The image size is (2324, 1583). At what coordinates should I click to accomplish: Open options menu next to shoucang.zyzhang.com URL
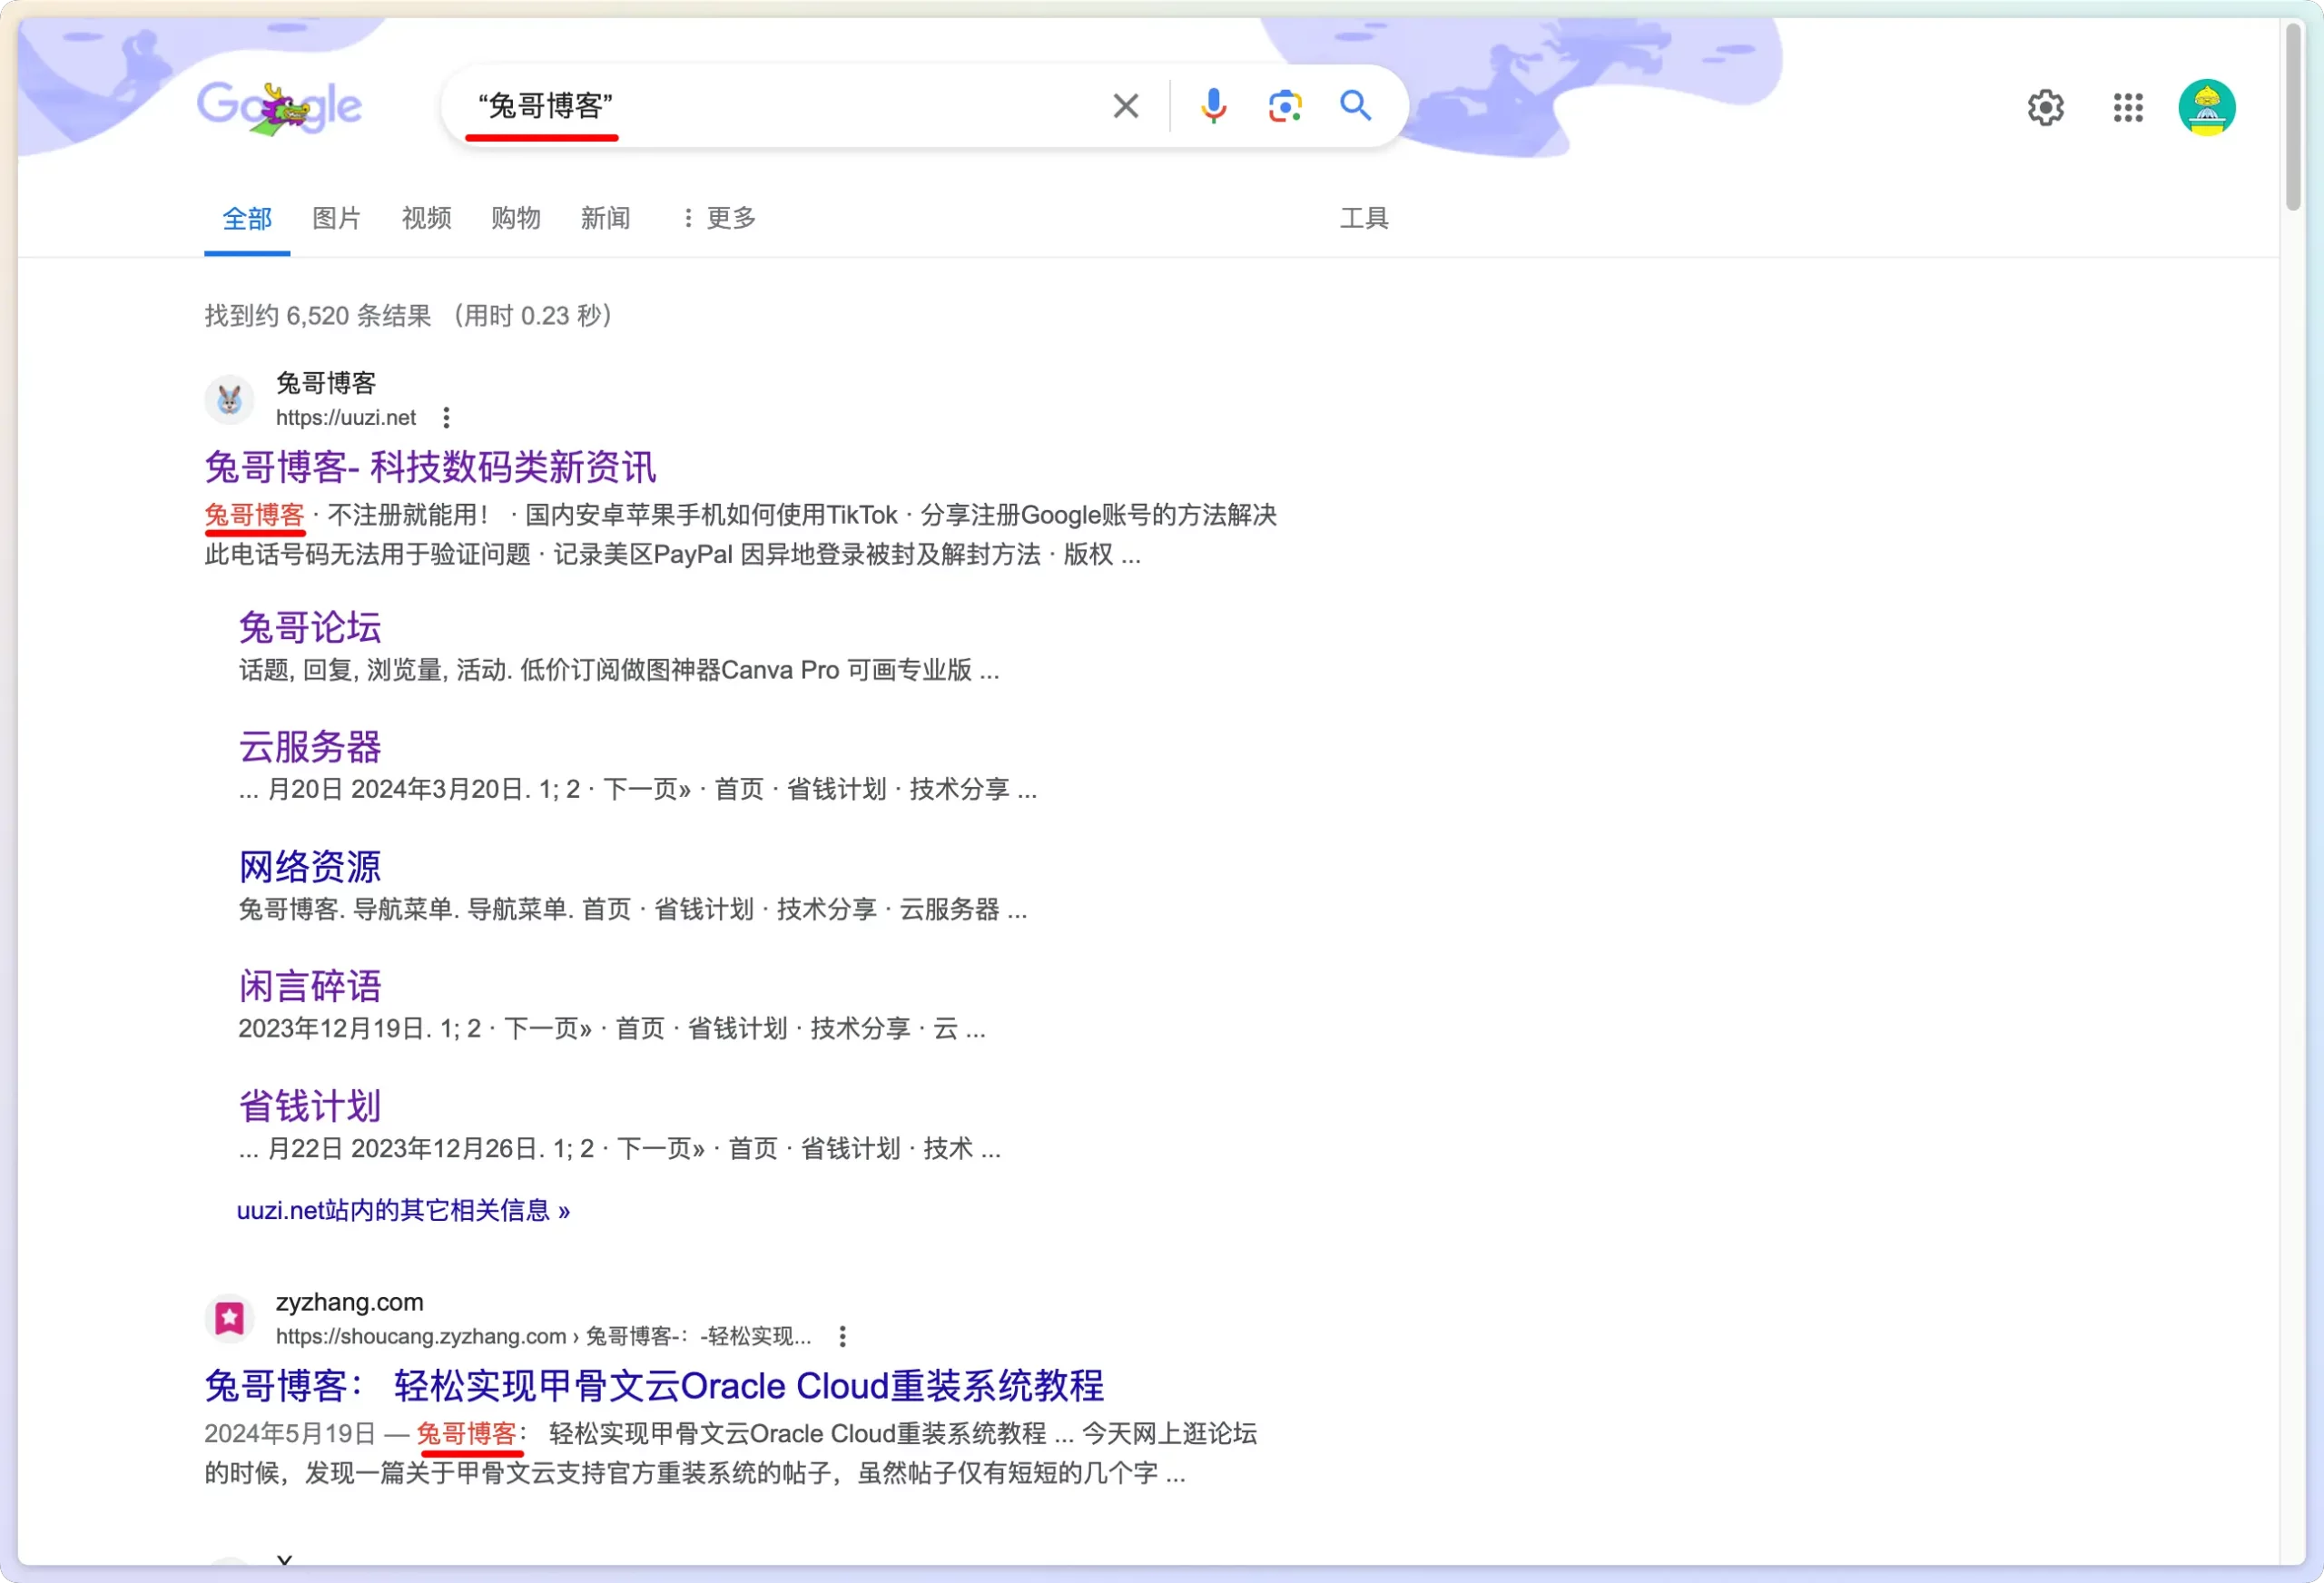(842, 1336)
